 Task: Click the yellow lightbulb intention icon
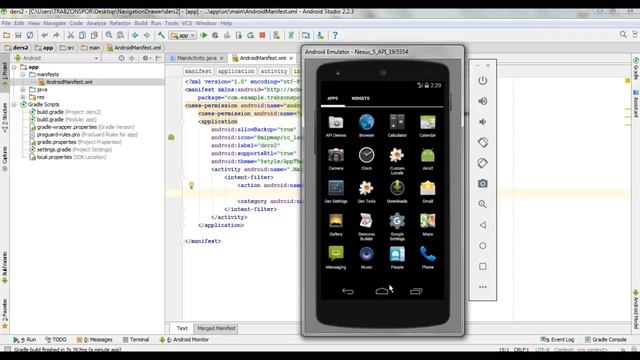(x=191, y=186)
